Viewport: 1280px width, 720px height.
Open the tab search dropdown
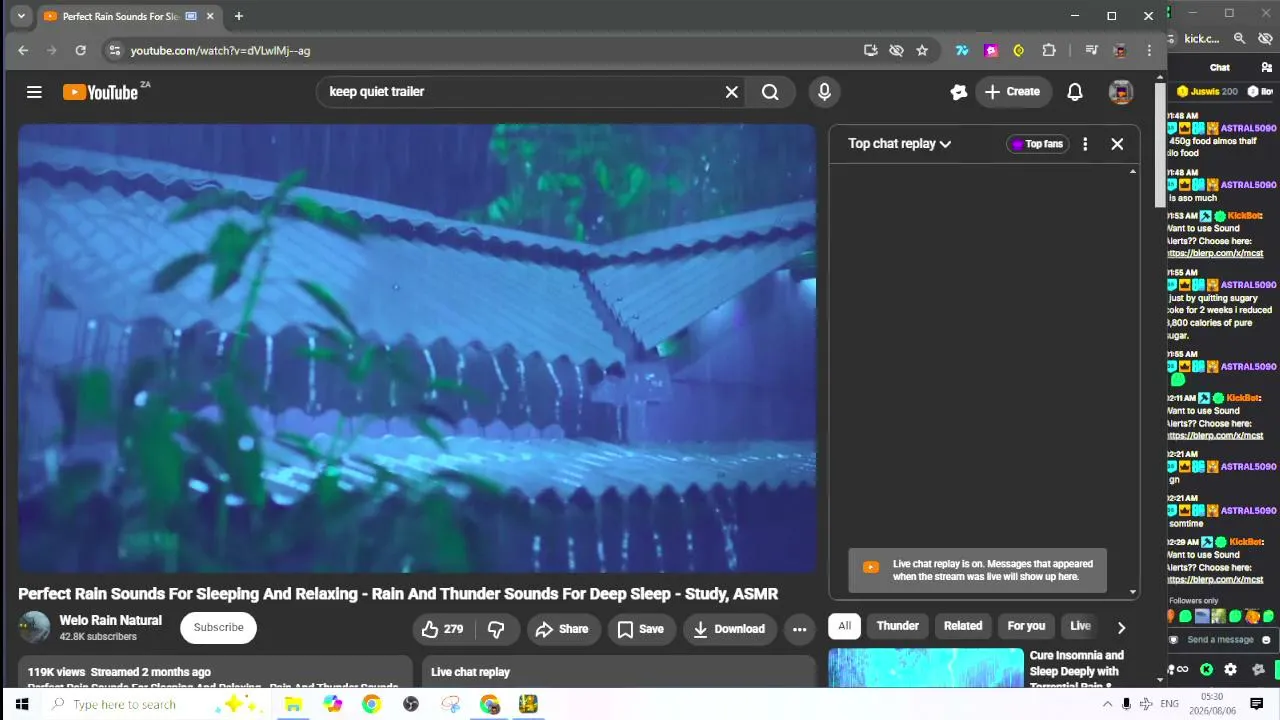click(21, 16)
